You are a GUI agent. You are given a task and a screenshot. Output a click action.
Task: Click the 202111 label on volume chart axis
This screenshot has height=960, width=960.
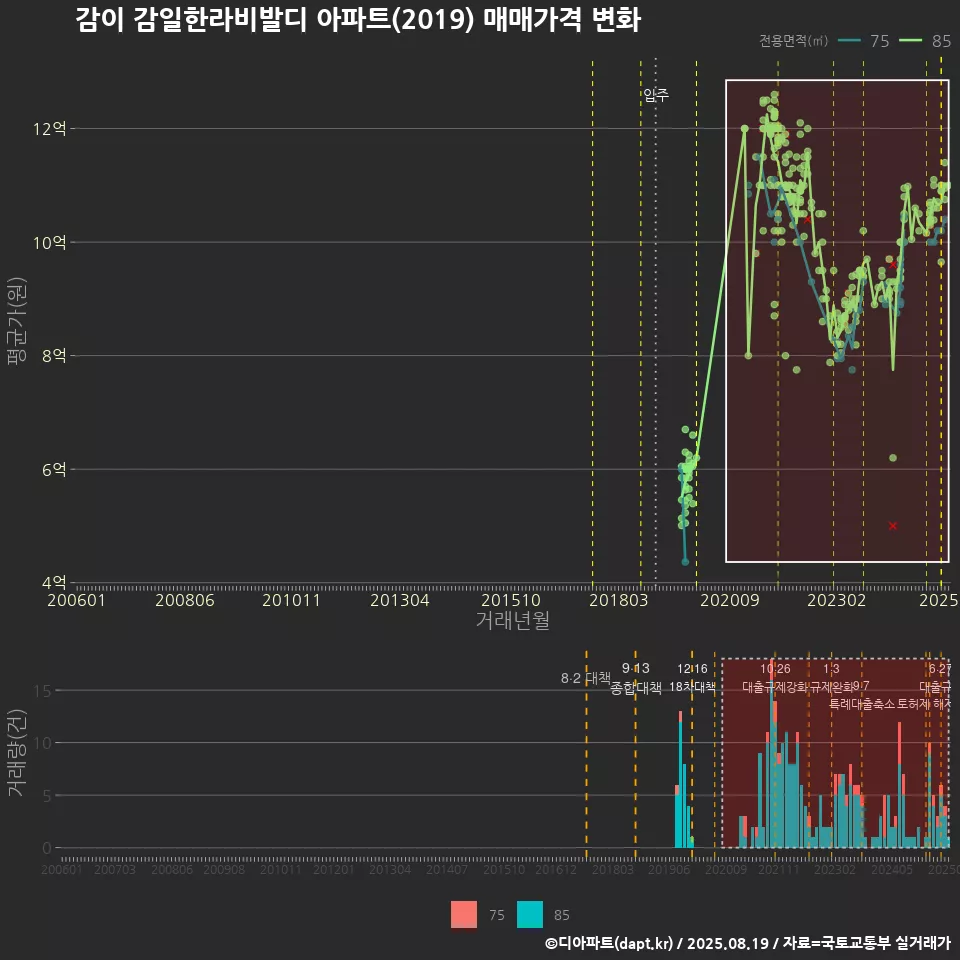click(779, 869)
